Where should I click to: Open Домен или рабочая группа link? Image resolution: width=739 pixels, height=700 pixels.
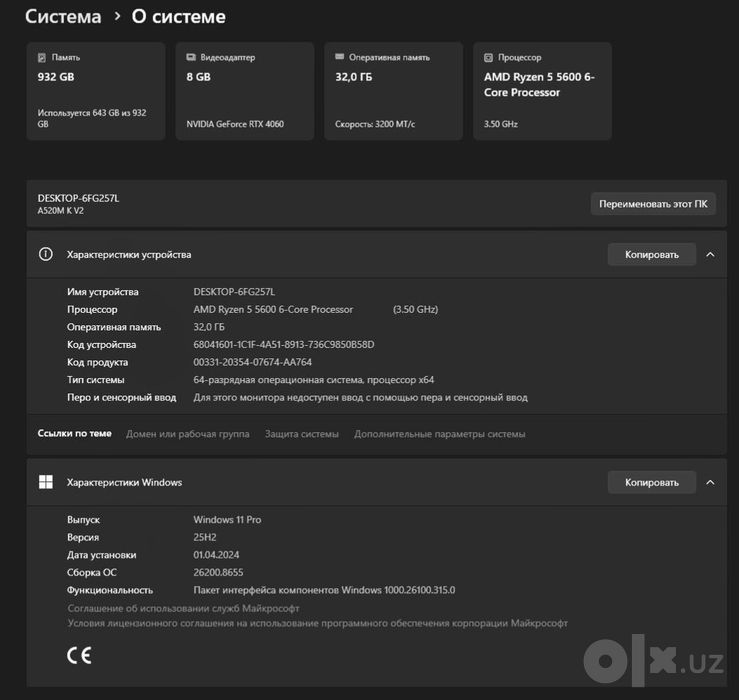(x=188, y=434)
